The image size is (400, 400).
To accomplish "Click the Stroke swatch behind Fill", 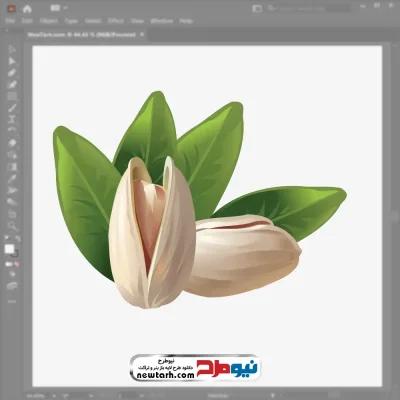I will [15, 254].
